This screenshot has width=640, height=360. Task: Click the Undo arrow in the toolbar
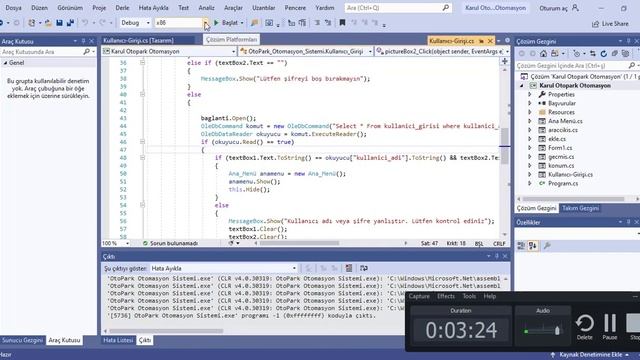(x=84, y=23)
